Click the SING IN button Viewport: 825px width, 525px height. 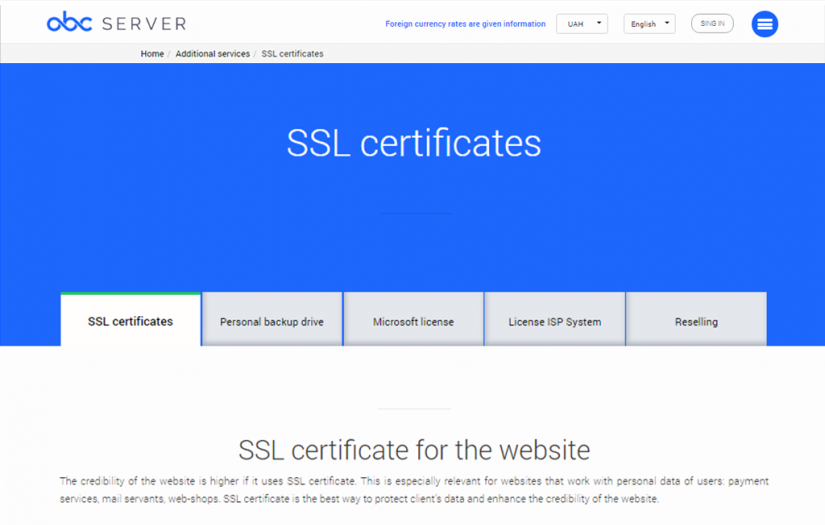(712, 24)
